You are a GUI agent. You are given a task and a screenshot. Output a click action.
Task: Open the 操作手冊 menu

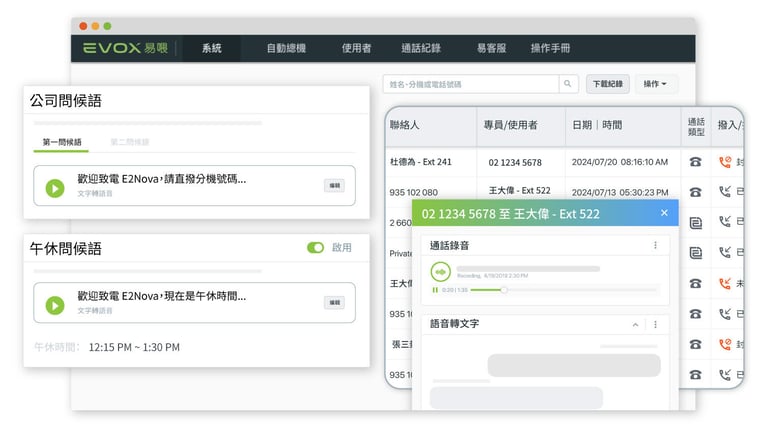(550, 48)
